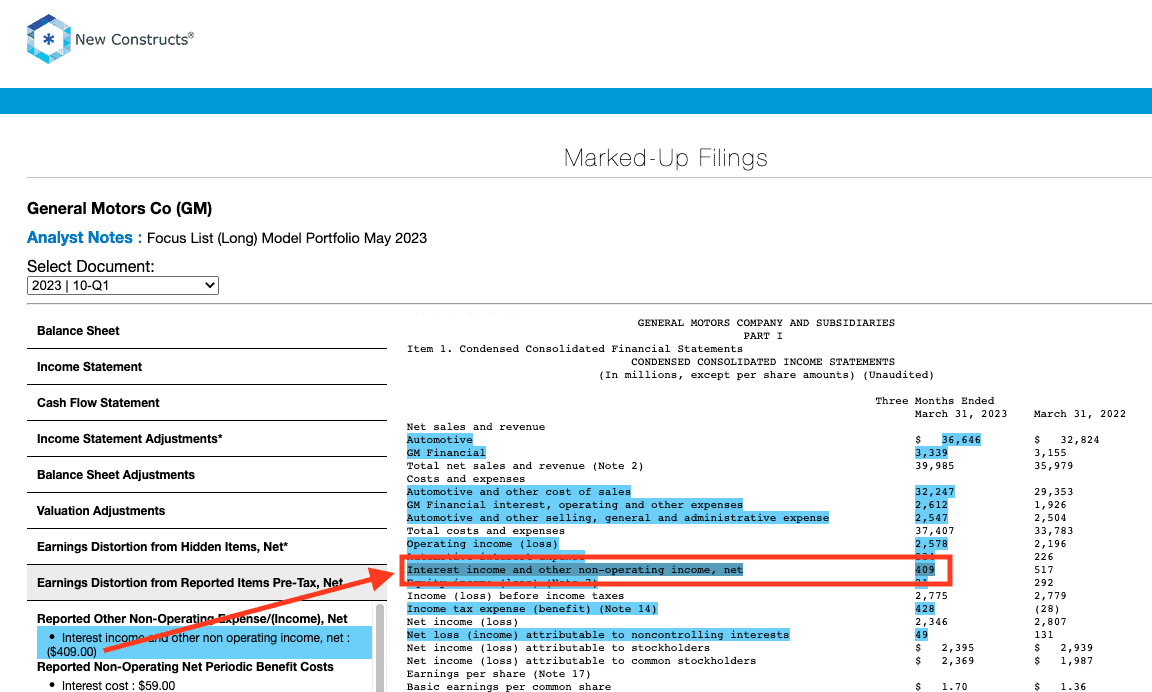This screenshot has height=692, width=1152.
Task: Click the highlighted value 2,612
Action: coord(931,505)
